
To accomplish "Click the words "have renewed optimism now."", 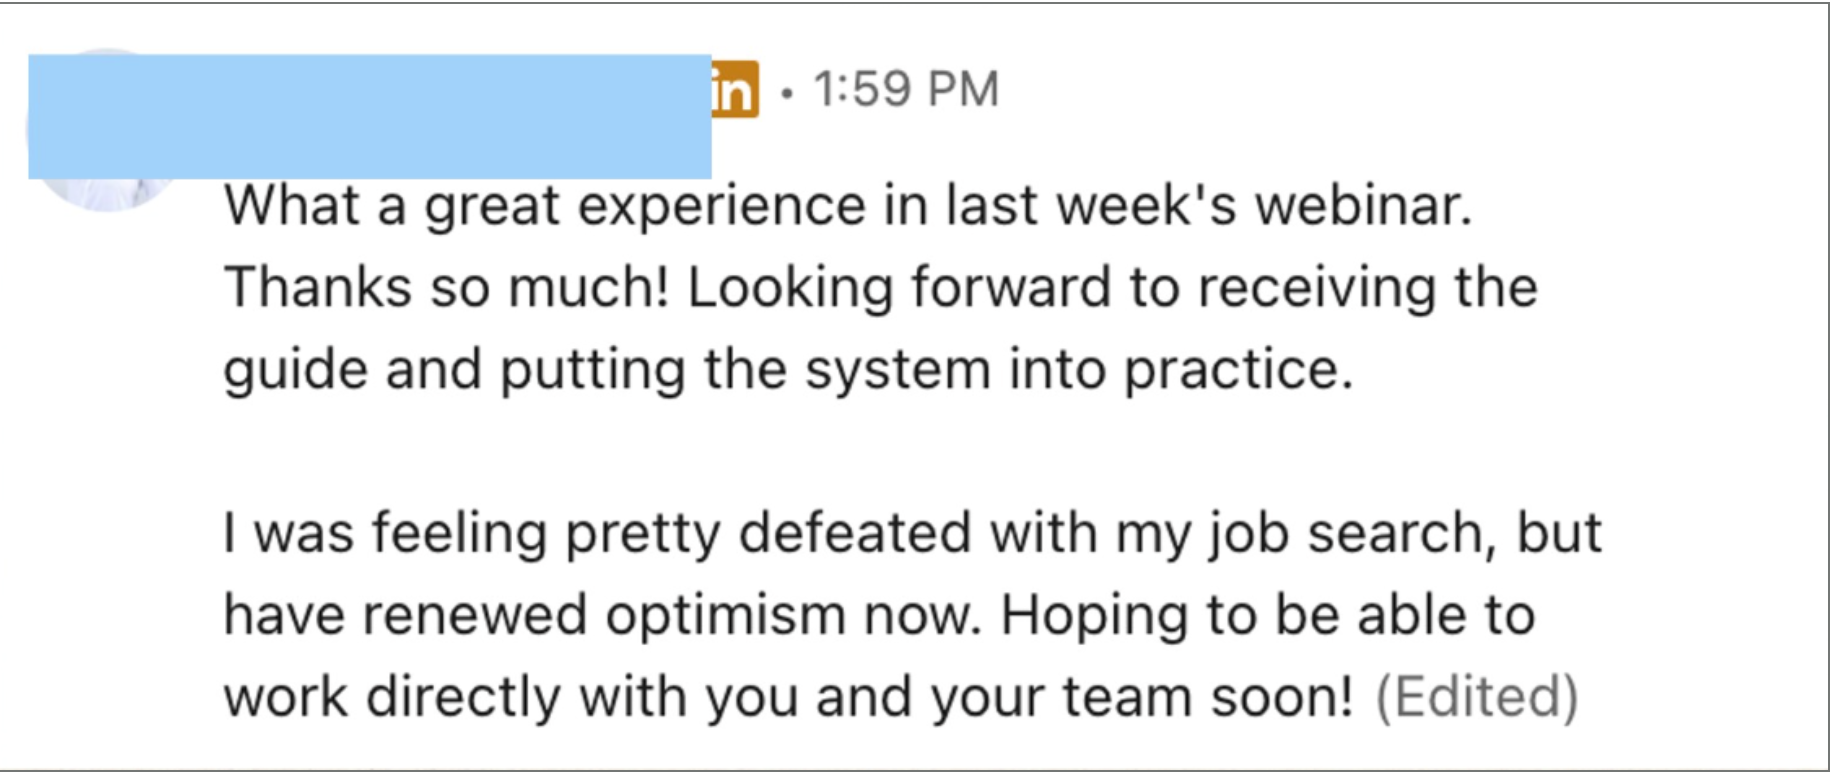I will coord(603,615).
